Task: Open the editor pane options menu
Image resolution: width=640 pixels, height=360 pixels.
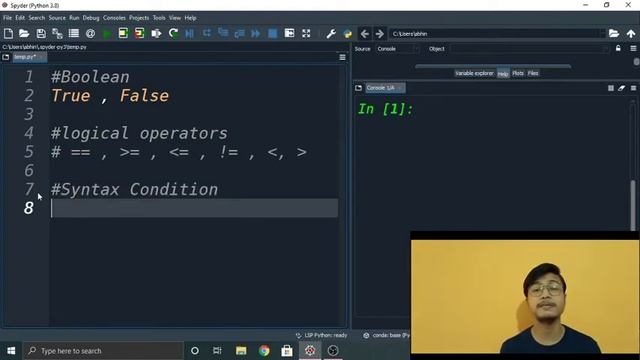Action: [342, 58]
